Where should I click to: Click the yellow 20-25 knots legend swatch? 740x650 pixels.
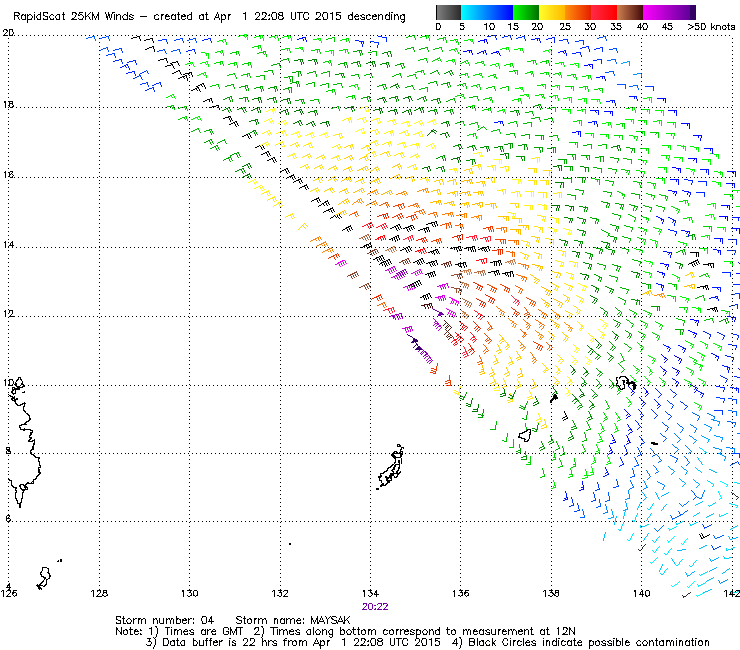(x=552, y=12)
